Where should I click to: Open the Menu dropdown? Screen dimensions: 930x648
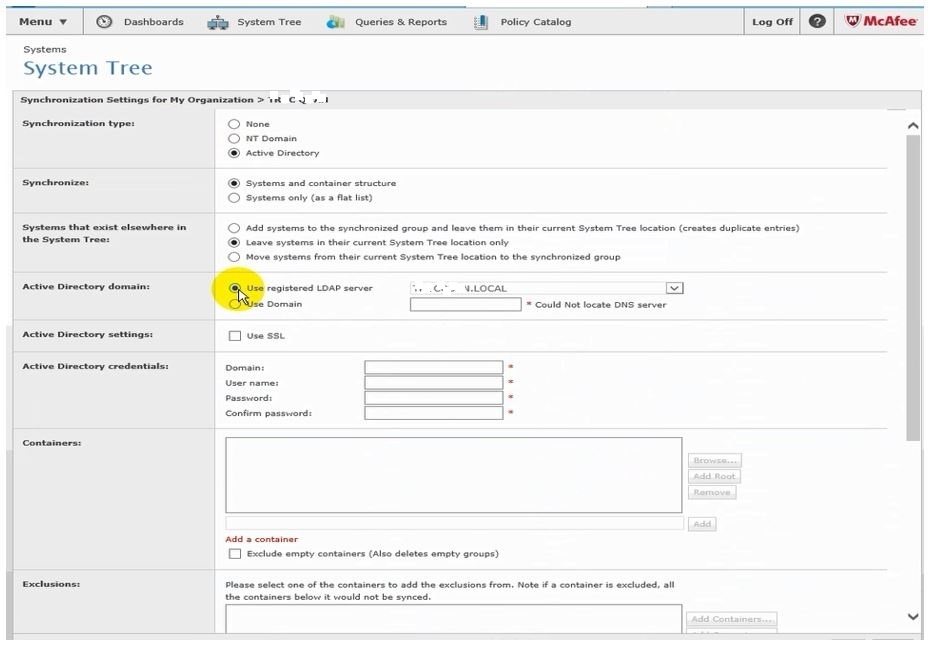coord(43,21)
